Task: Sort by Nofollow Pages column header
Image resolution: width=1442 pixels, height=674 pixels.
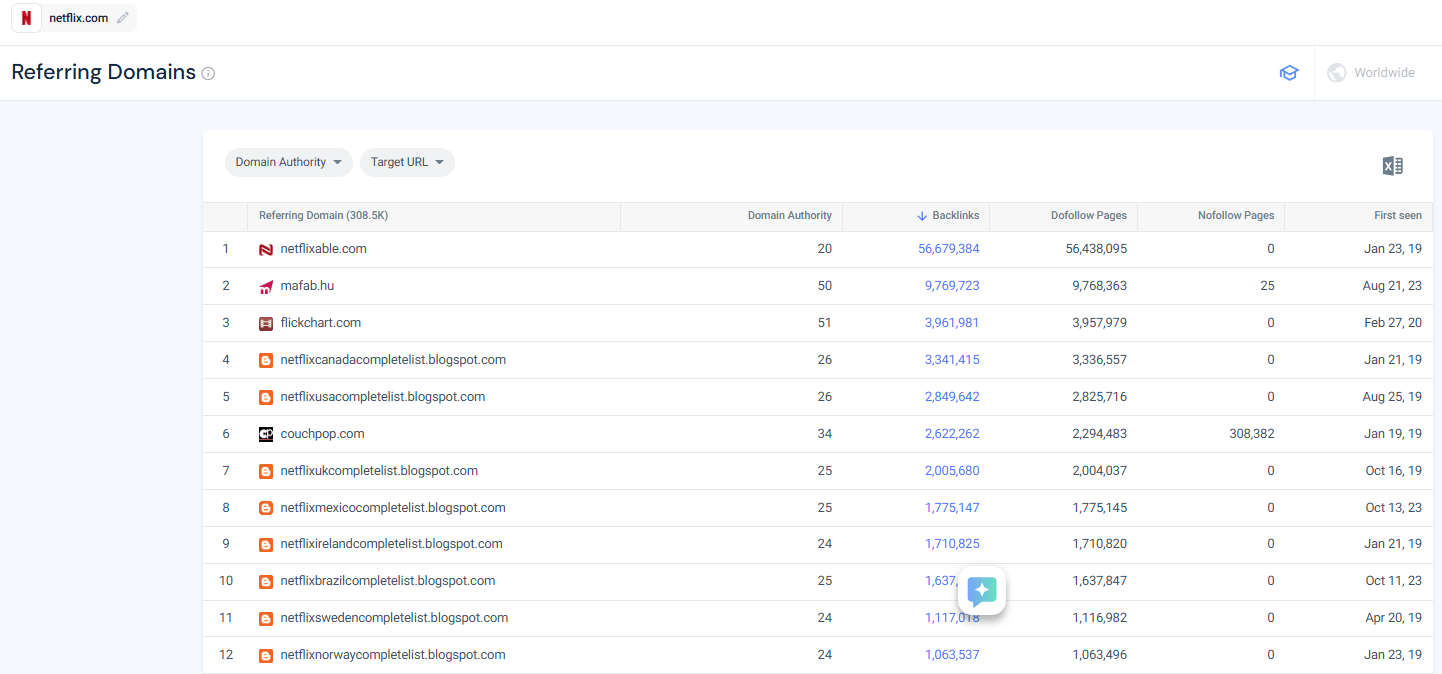Action: (x=1236, y=216)
